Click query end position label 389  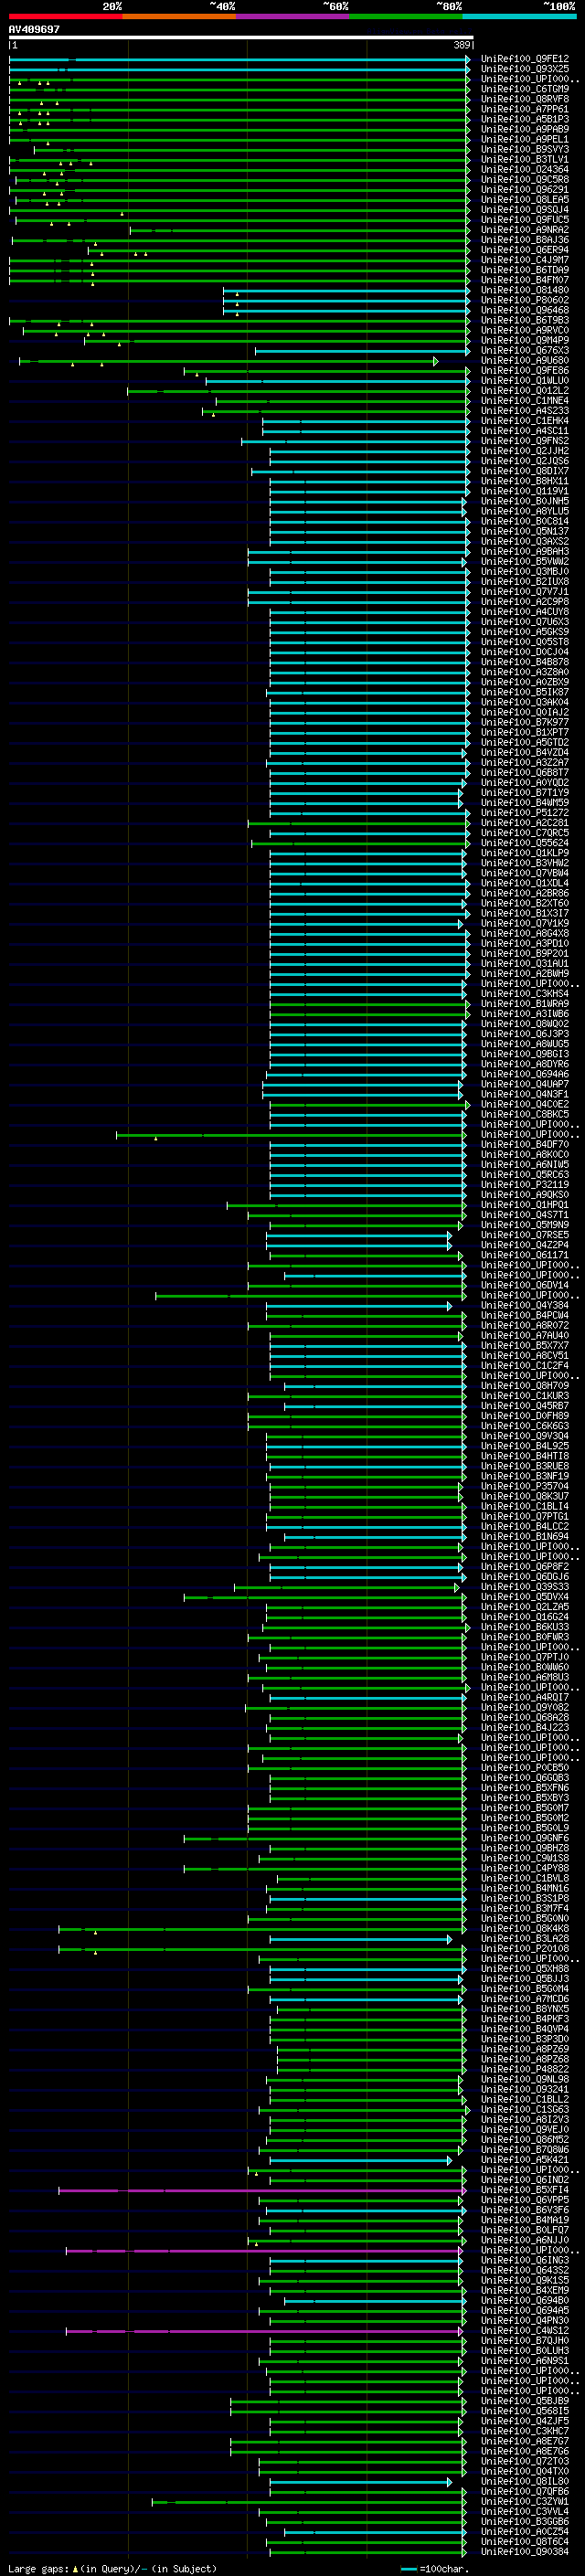[x=462, y=45]
